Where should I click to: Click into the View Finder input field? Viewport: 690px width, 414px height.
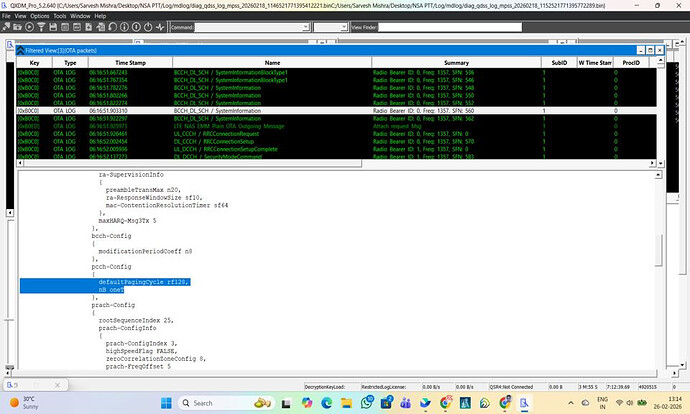[450, 27]
